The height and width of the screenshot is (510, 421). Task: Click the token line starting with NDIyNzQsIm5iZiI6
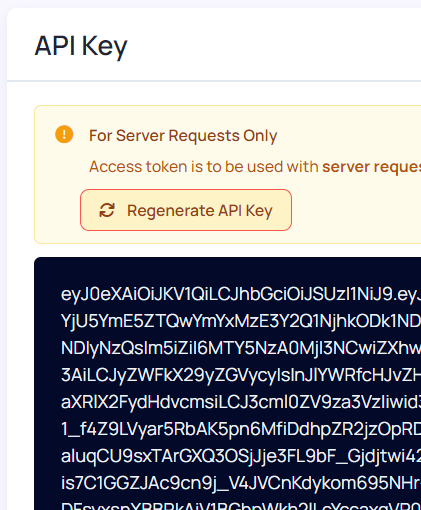tap(241, 348)
